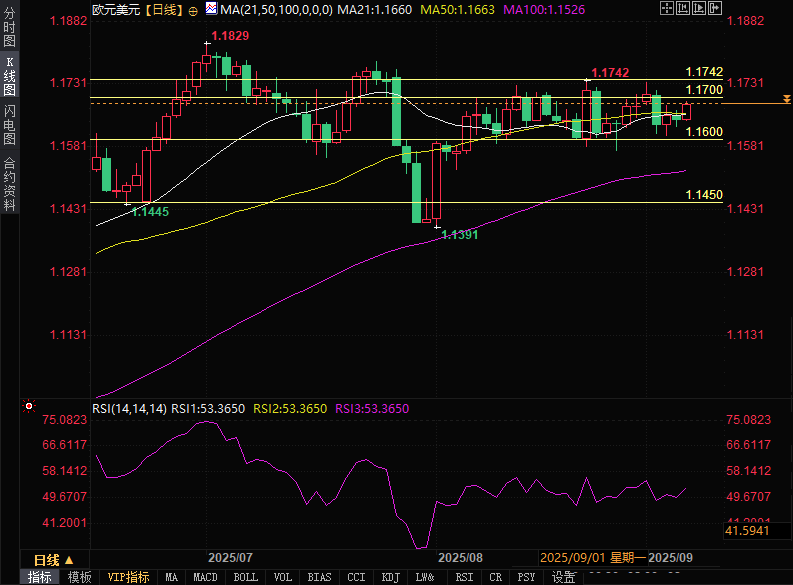This screenshot has width=793, height=585.
Task: Click the tall green candle at 1.1391 low
Action: click(x=417, y=193)
